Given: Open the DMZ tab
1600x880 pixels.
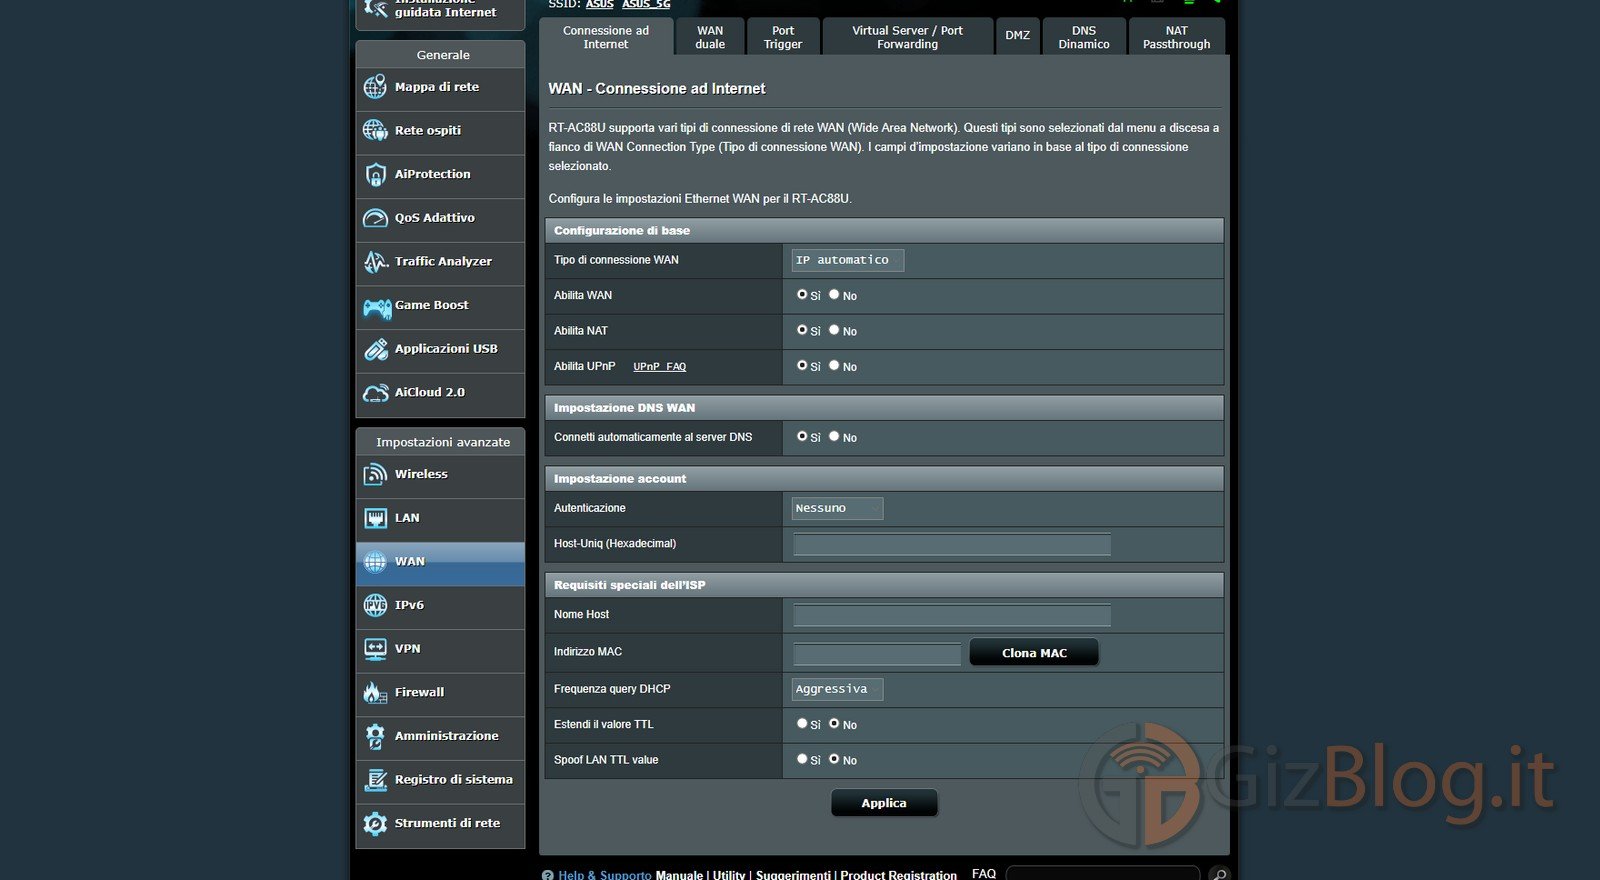Looking at the screenshot, I should (1018, 36).
